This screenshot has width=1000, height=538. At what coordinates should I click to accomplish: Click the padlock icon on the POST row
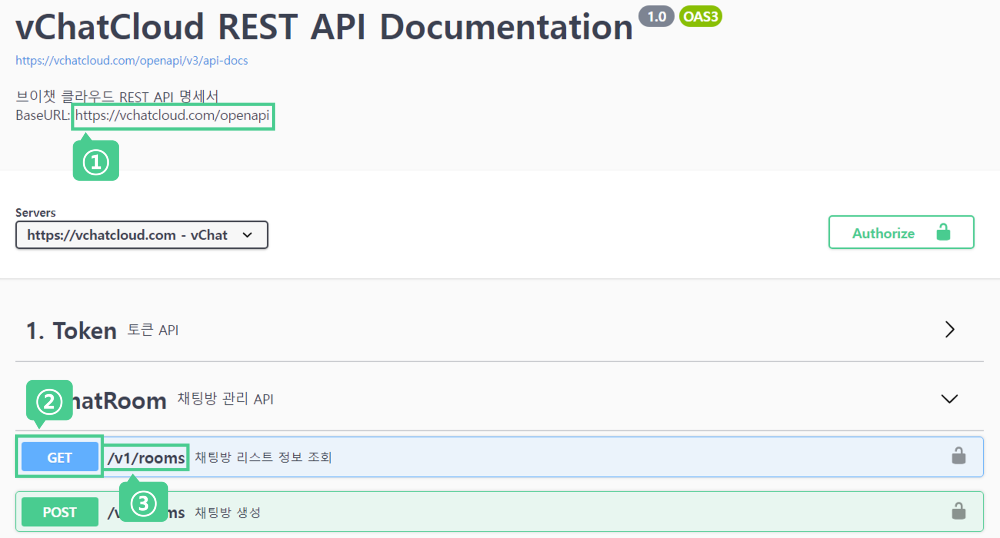coord(958,512)
